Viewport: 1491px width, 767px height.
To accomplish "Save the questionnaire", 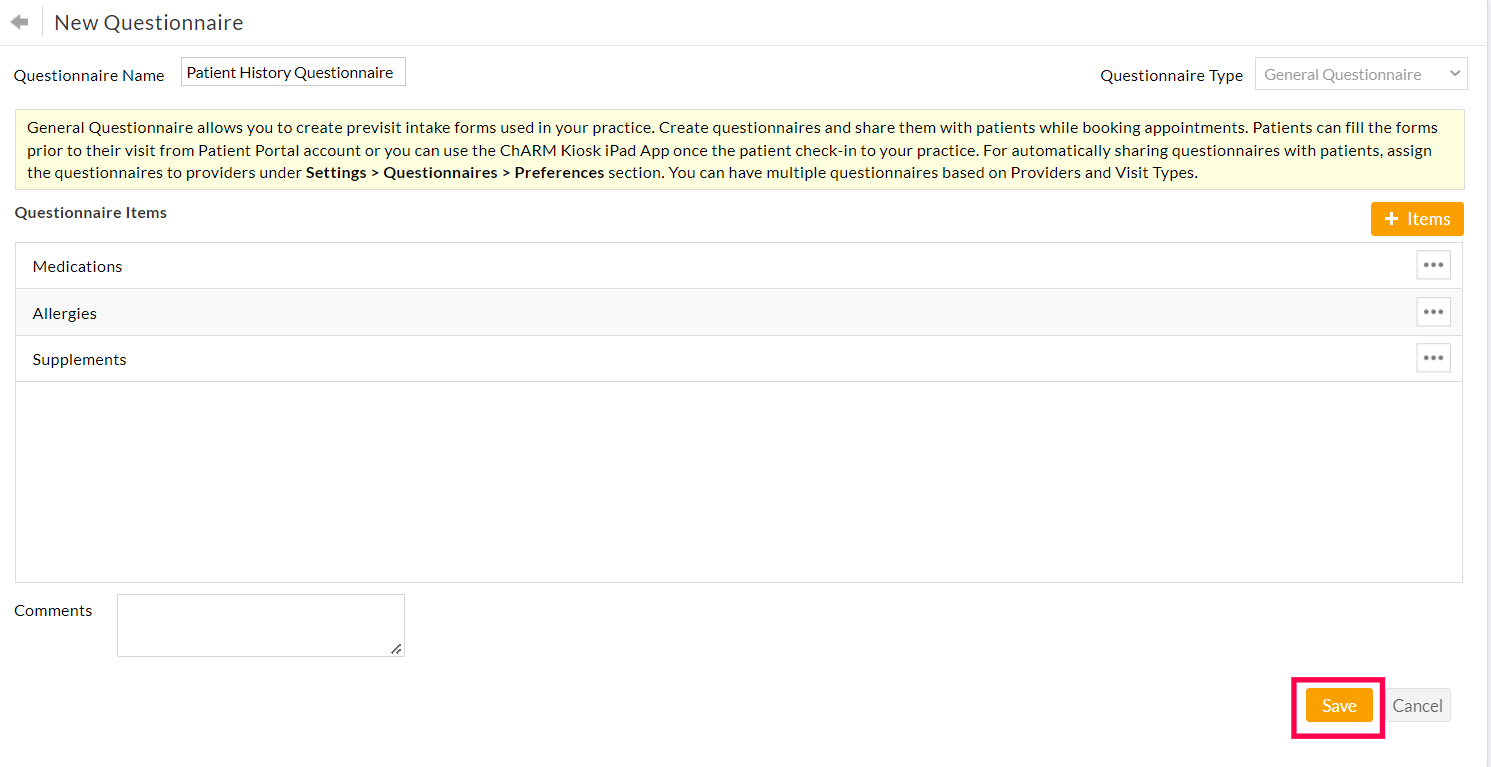I will [x=1338, y=705].
